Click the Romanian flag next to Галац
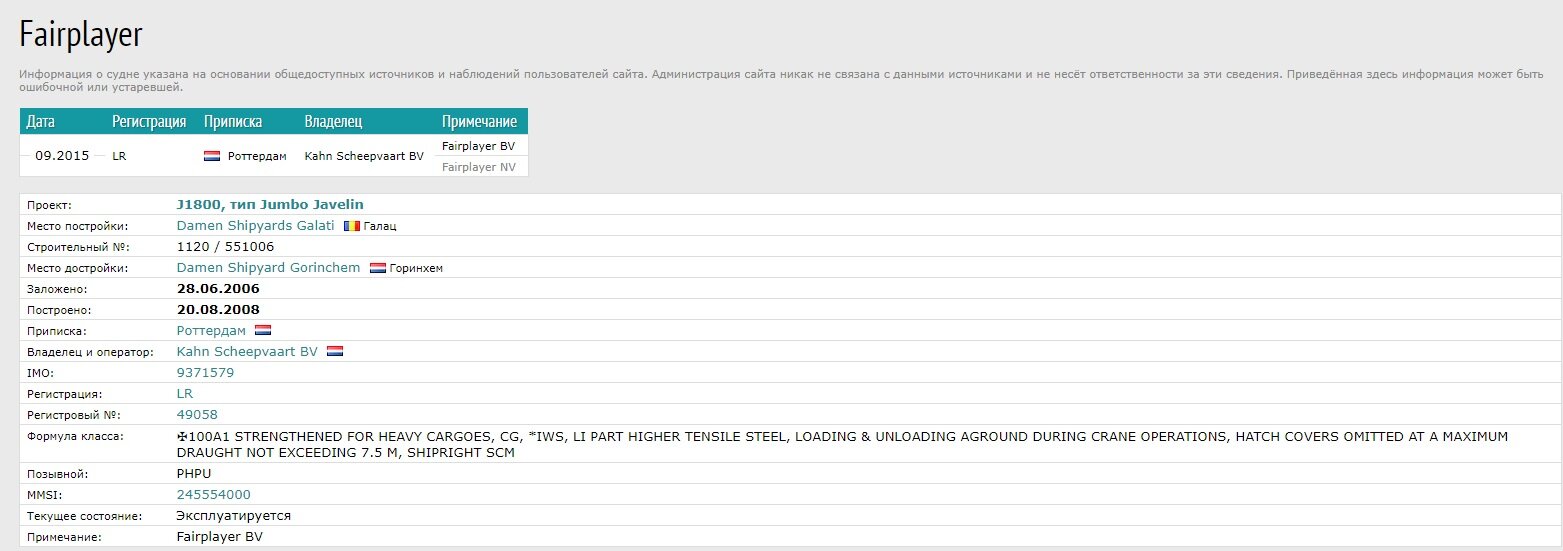Viewport: 1563px width, 551px height. (351, 226)
